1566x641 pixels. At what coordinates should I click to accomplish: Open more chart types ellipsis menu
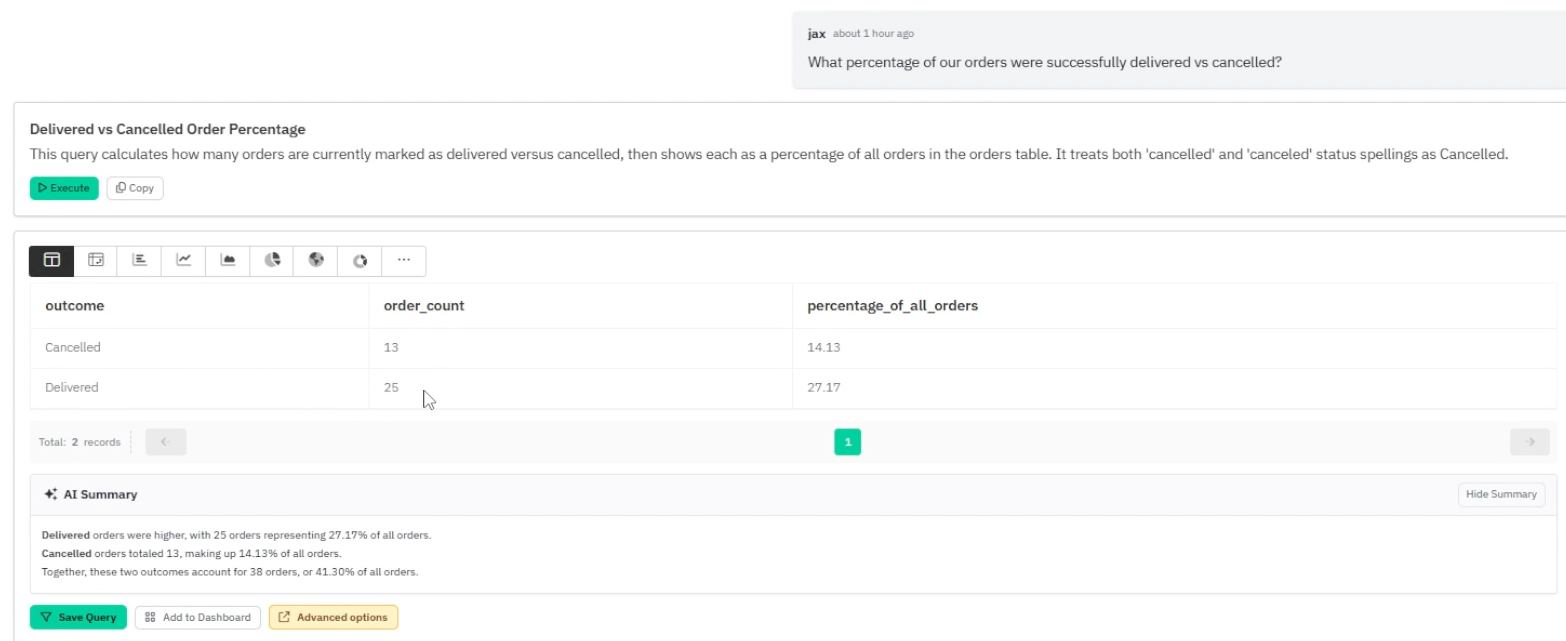pyautogui.click(x=404, y=260)
